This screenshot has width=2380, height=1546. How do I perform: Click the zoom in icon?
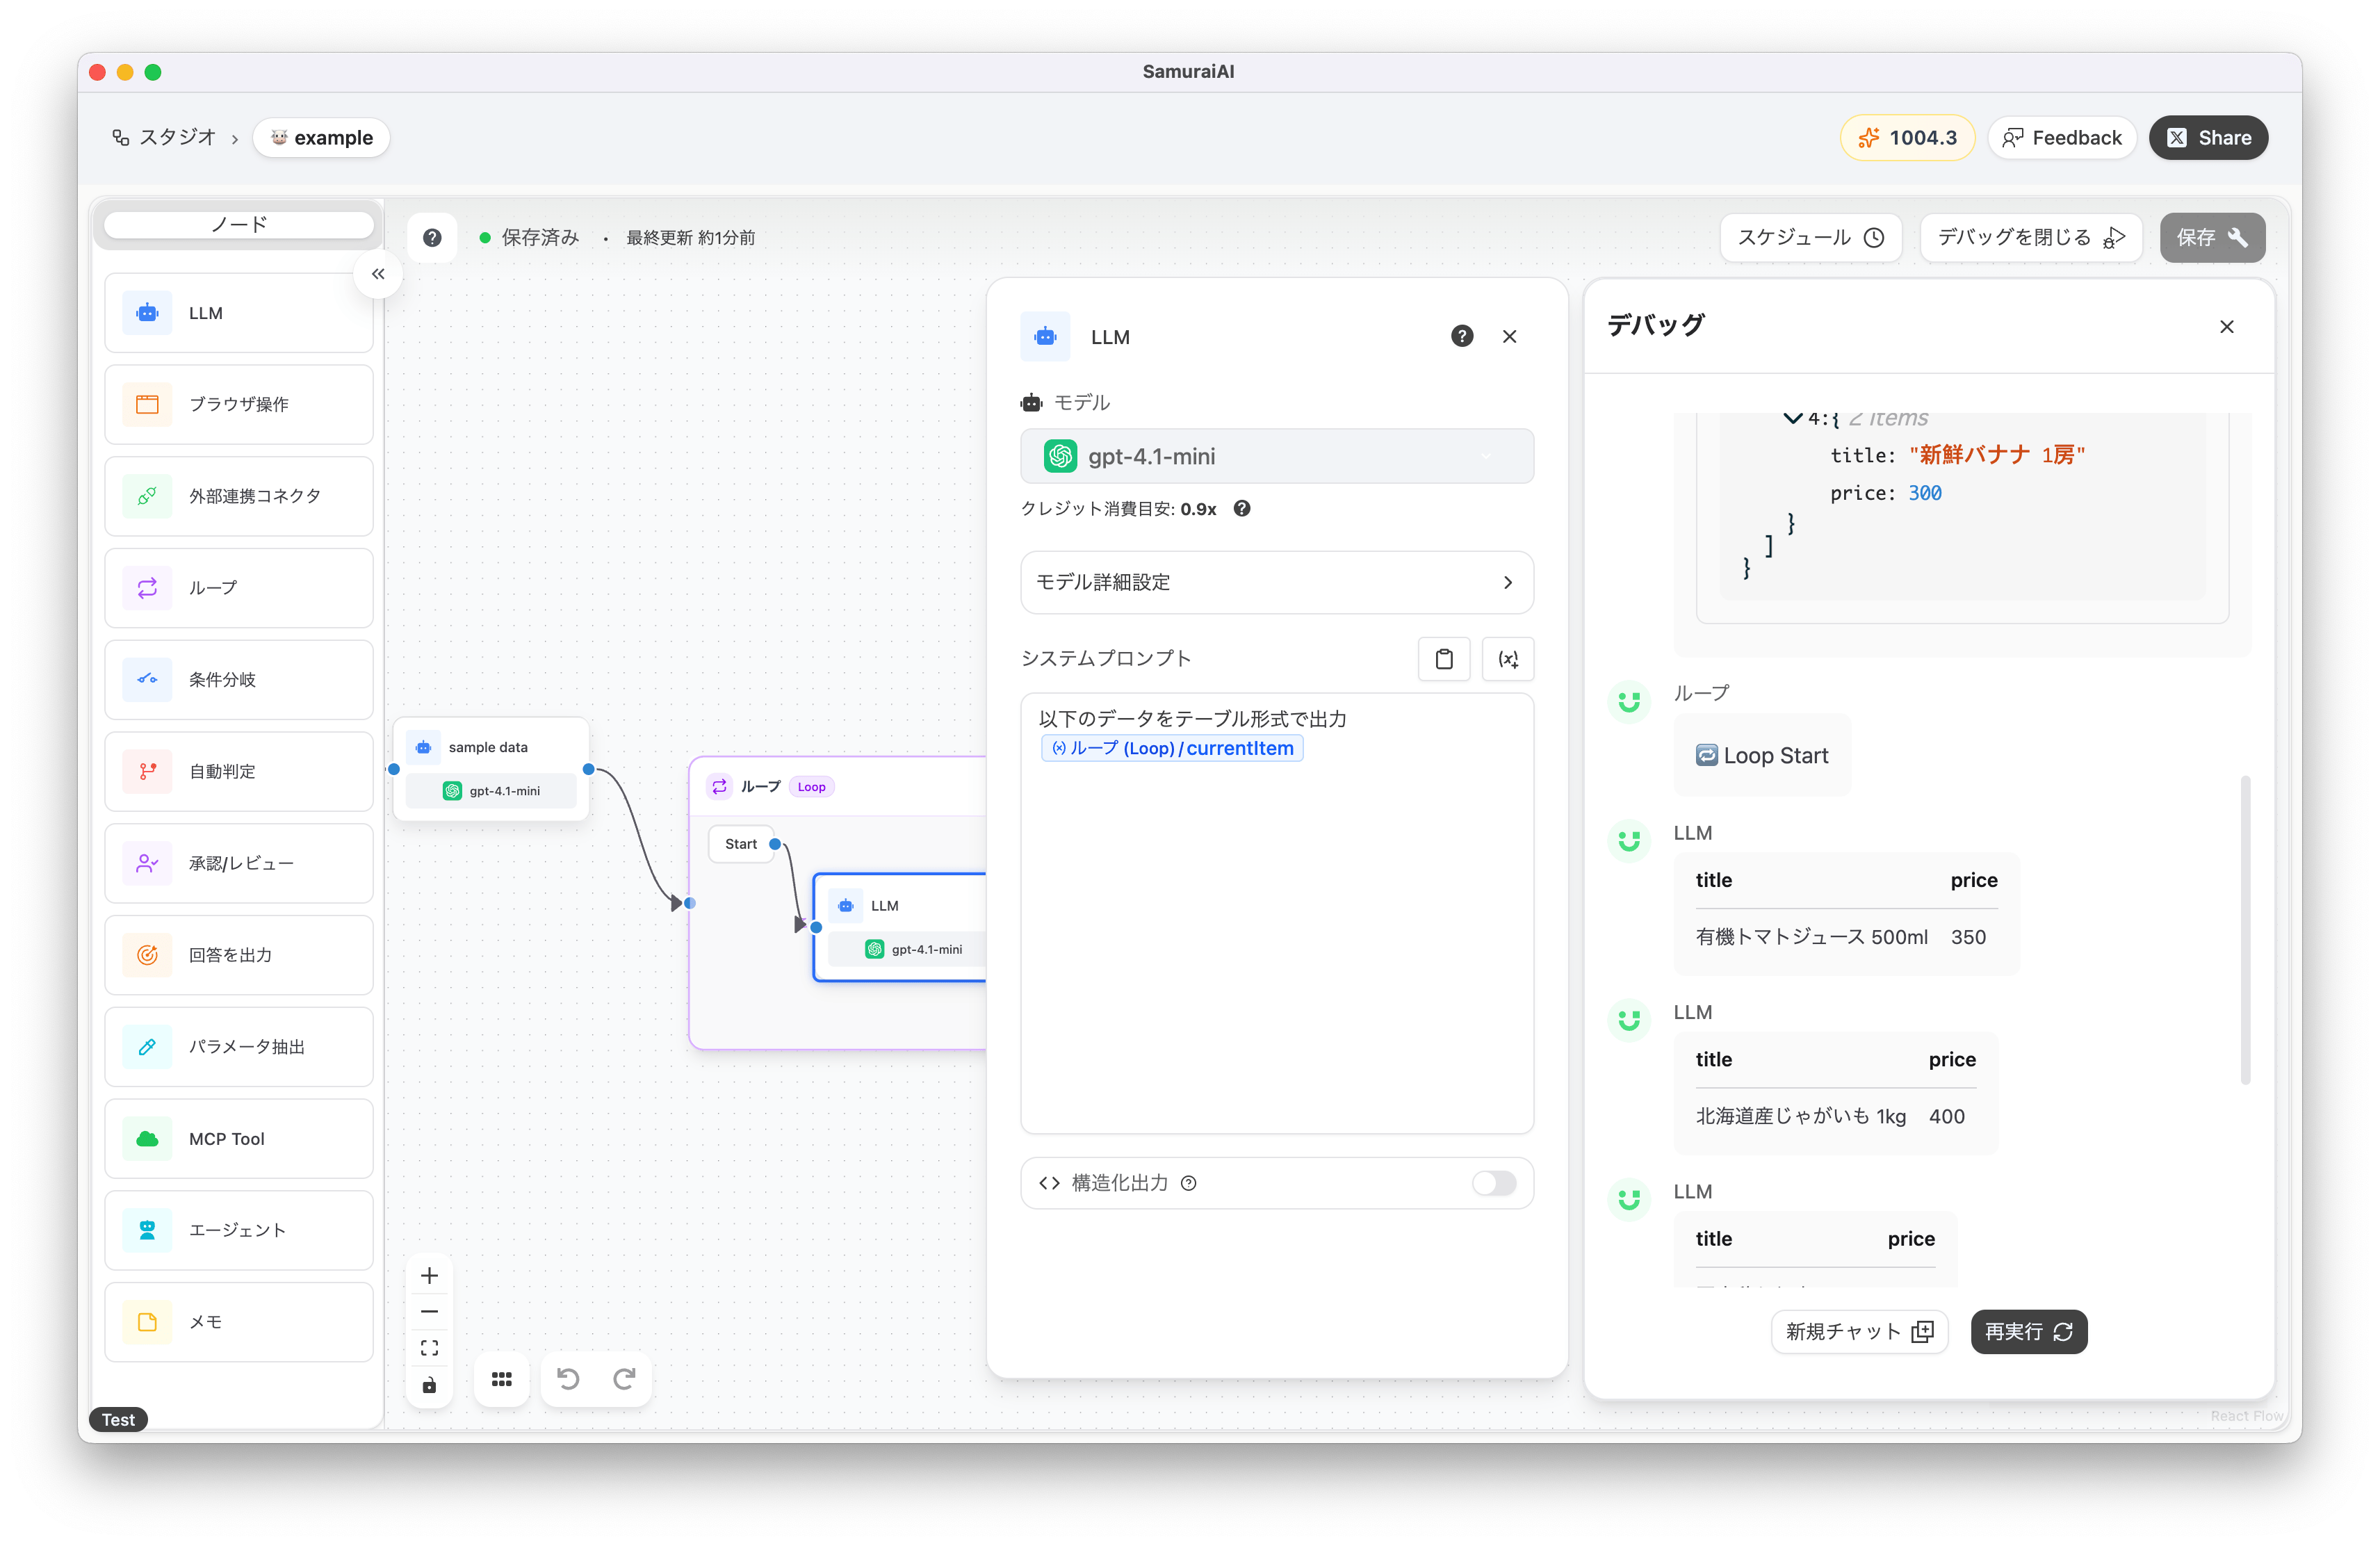429,1275
